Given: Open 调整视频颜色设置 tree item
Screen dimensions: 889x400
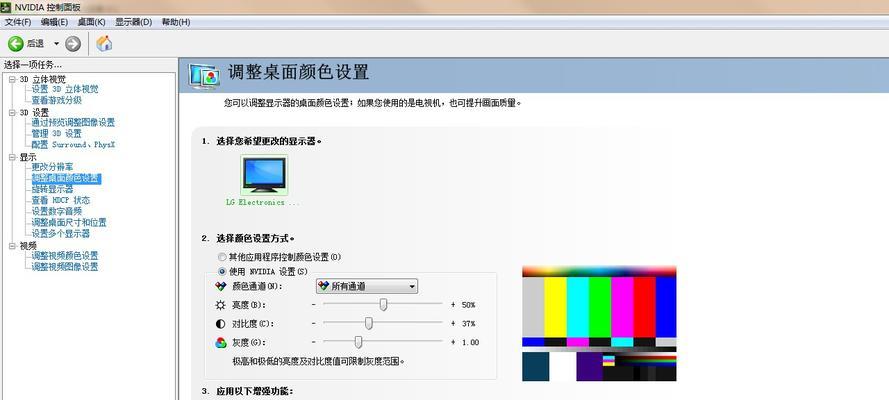Looking at the screenshot, I should coord(65,256).
